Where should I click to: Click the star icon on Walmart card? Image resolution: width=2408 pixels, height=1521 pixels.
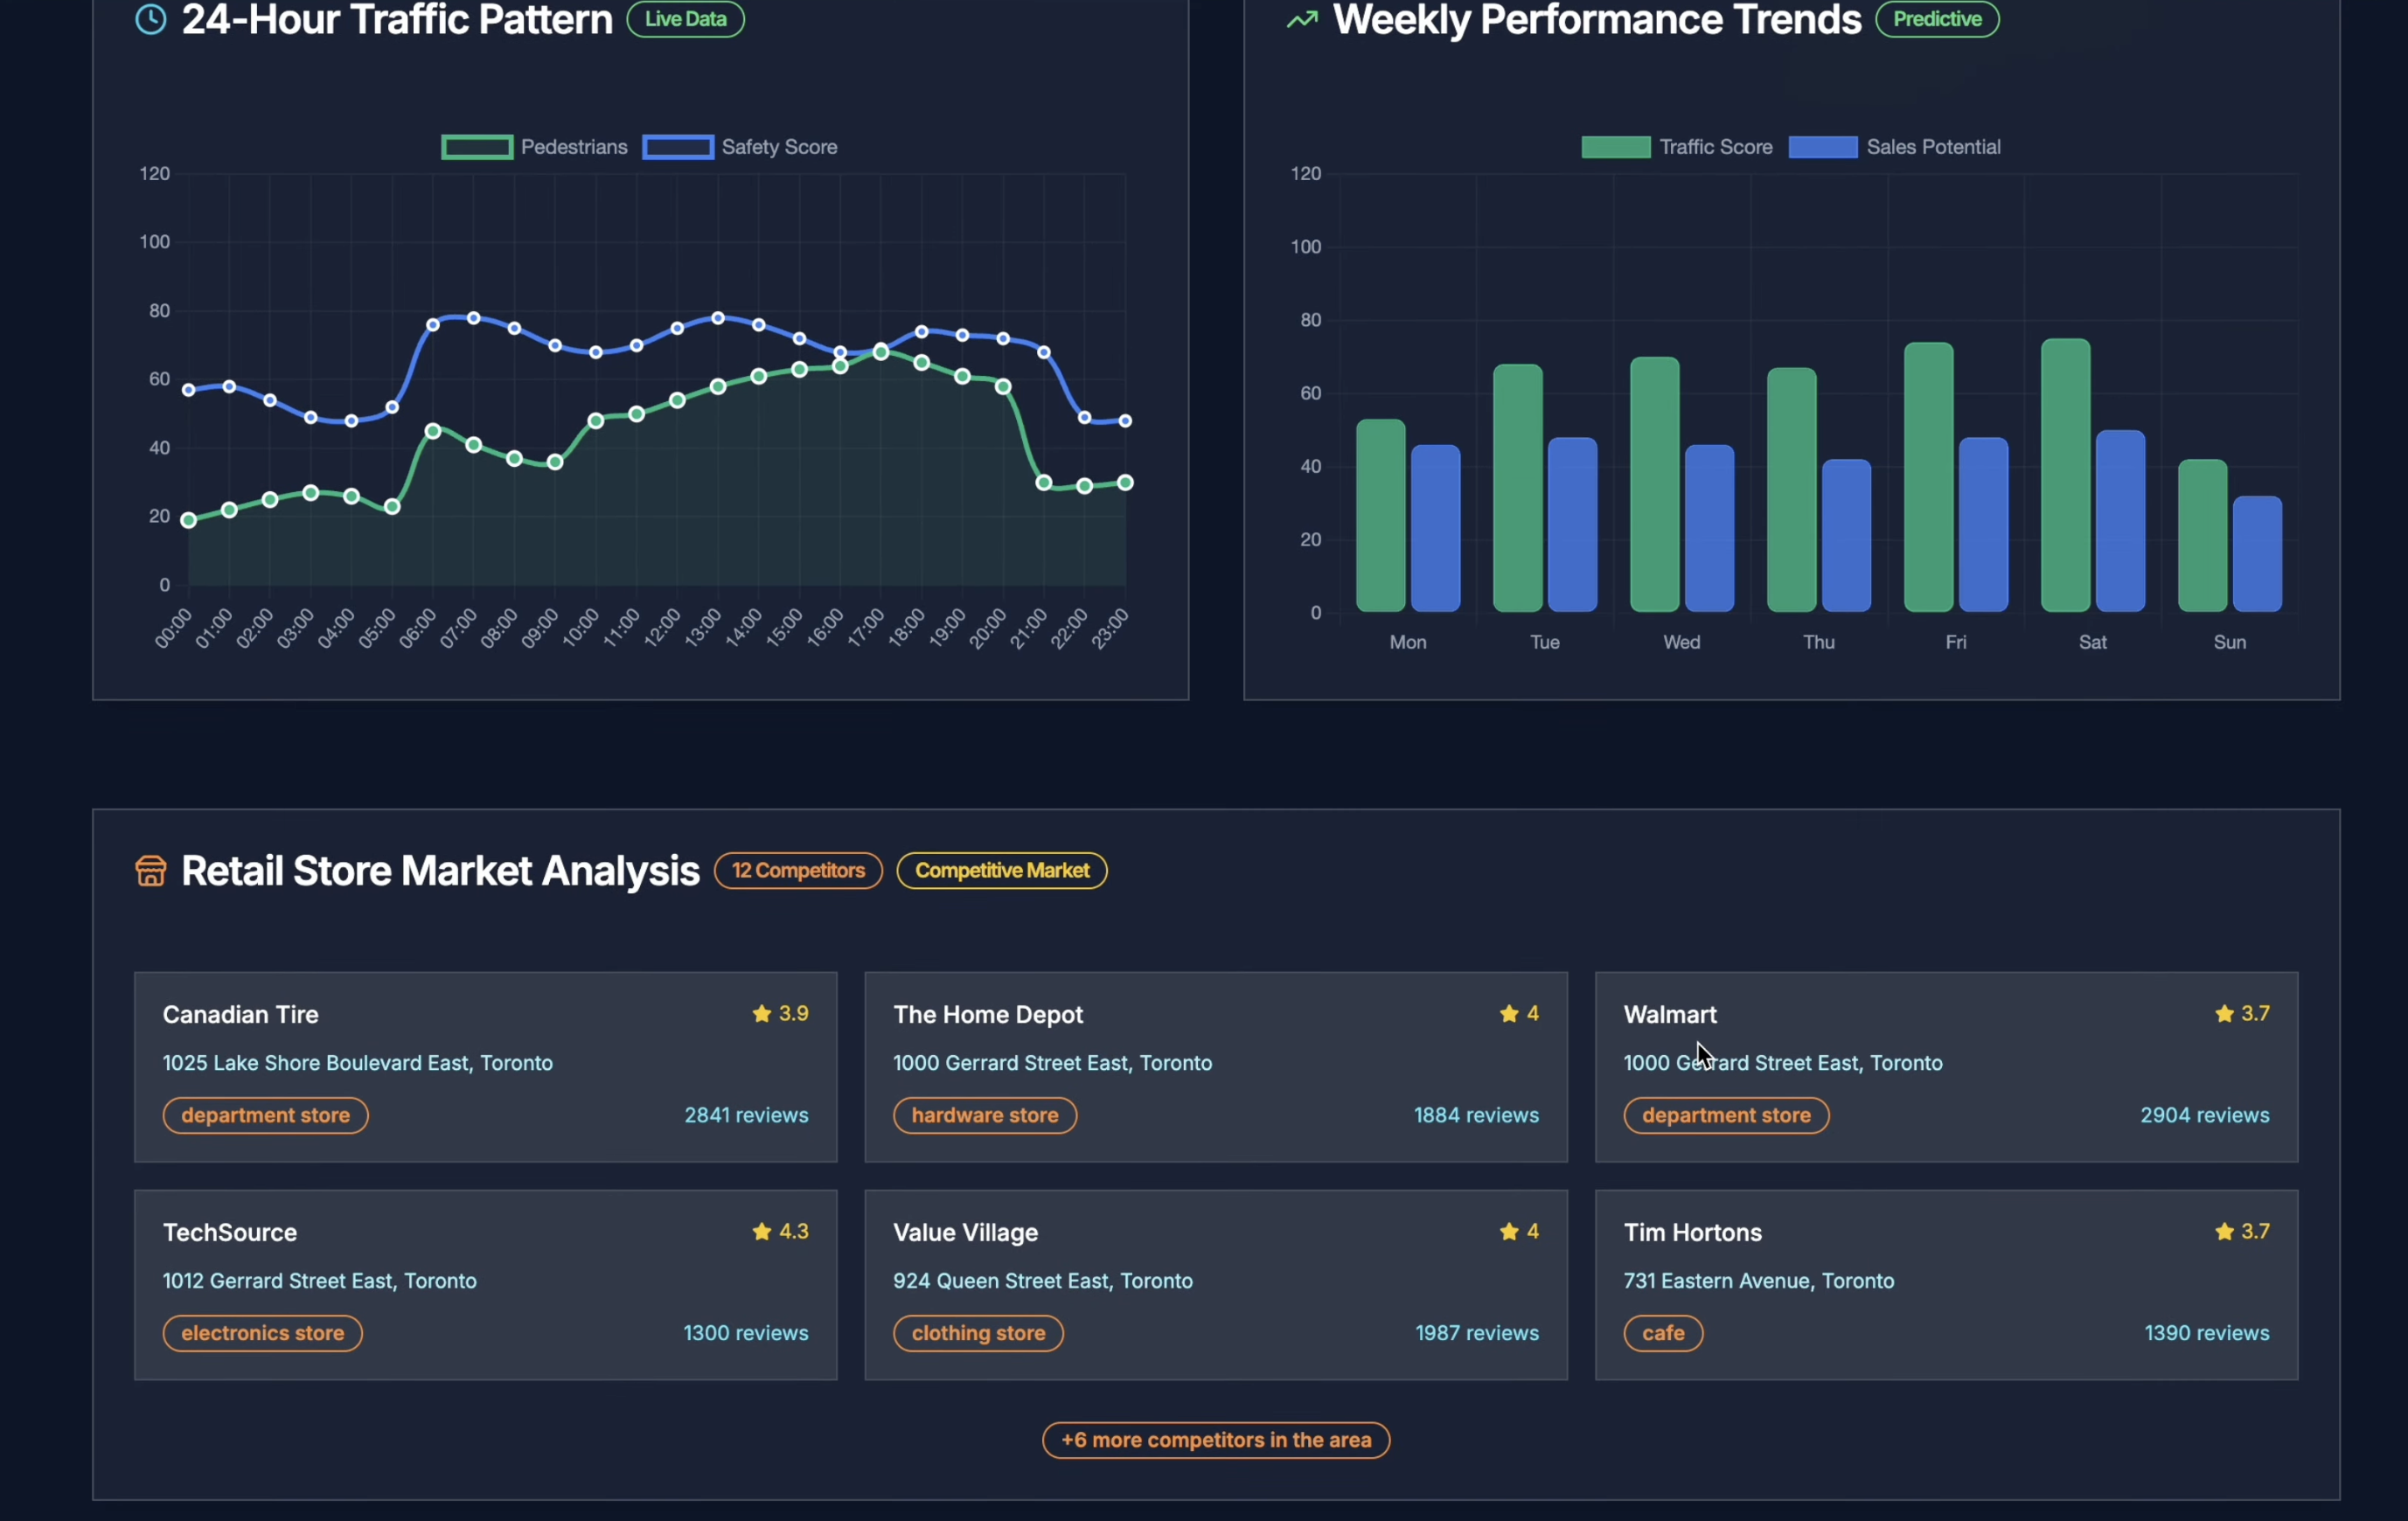click(x=2224, y=1014)
